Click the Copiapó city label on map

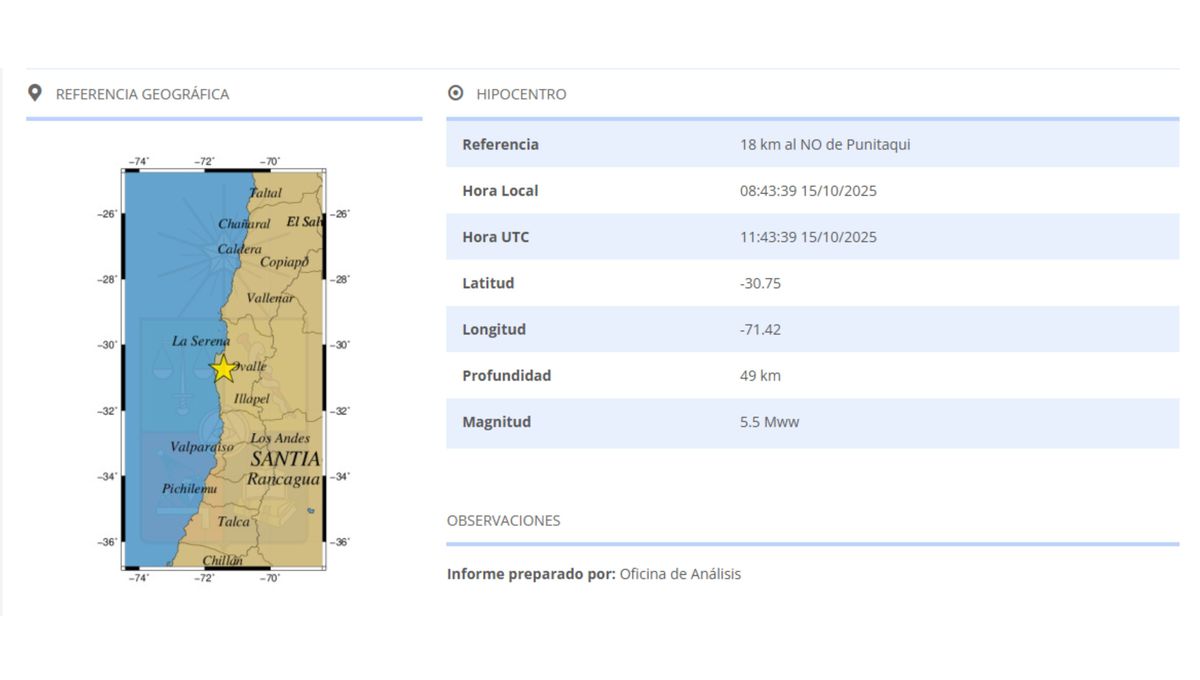[284, 262]
